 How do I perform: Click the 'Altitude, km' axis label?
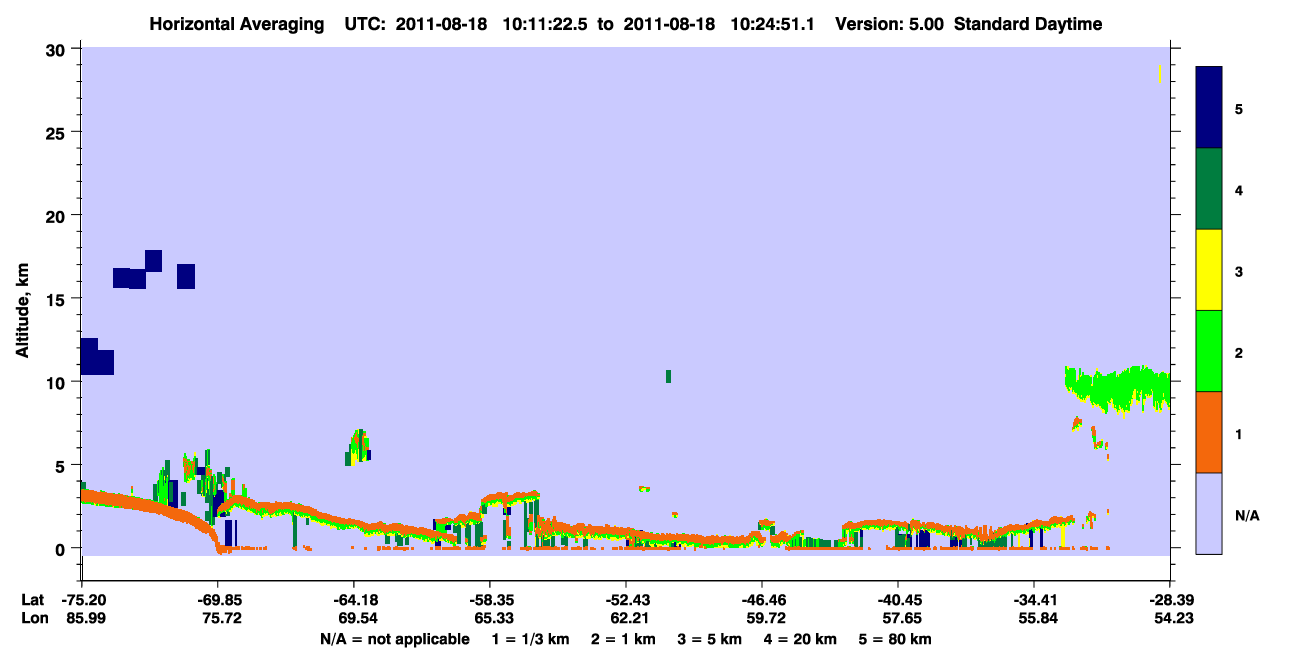22,312
